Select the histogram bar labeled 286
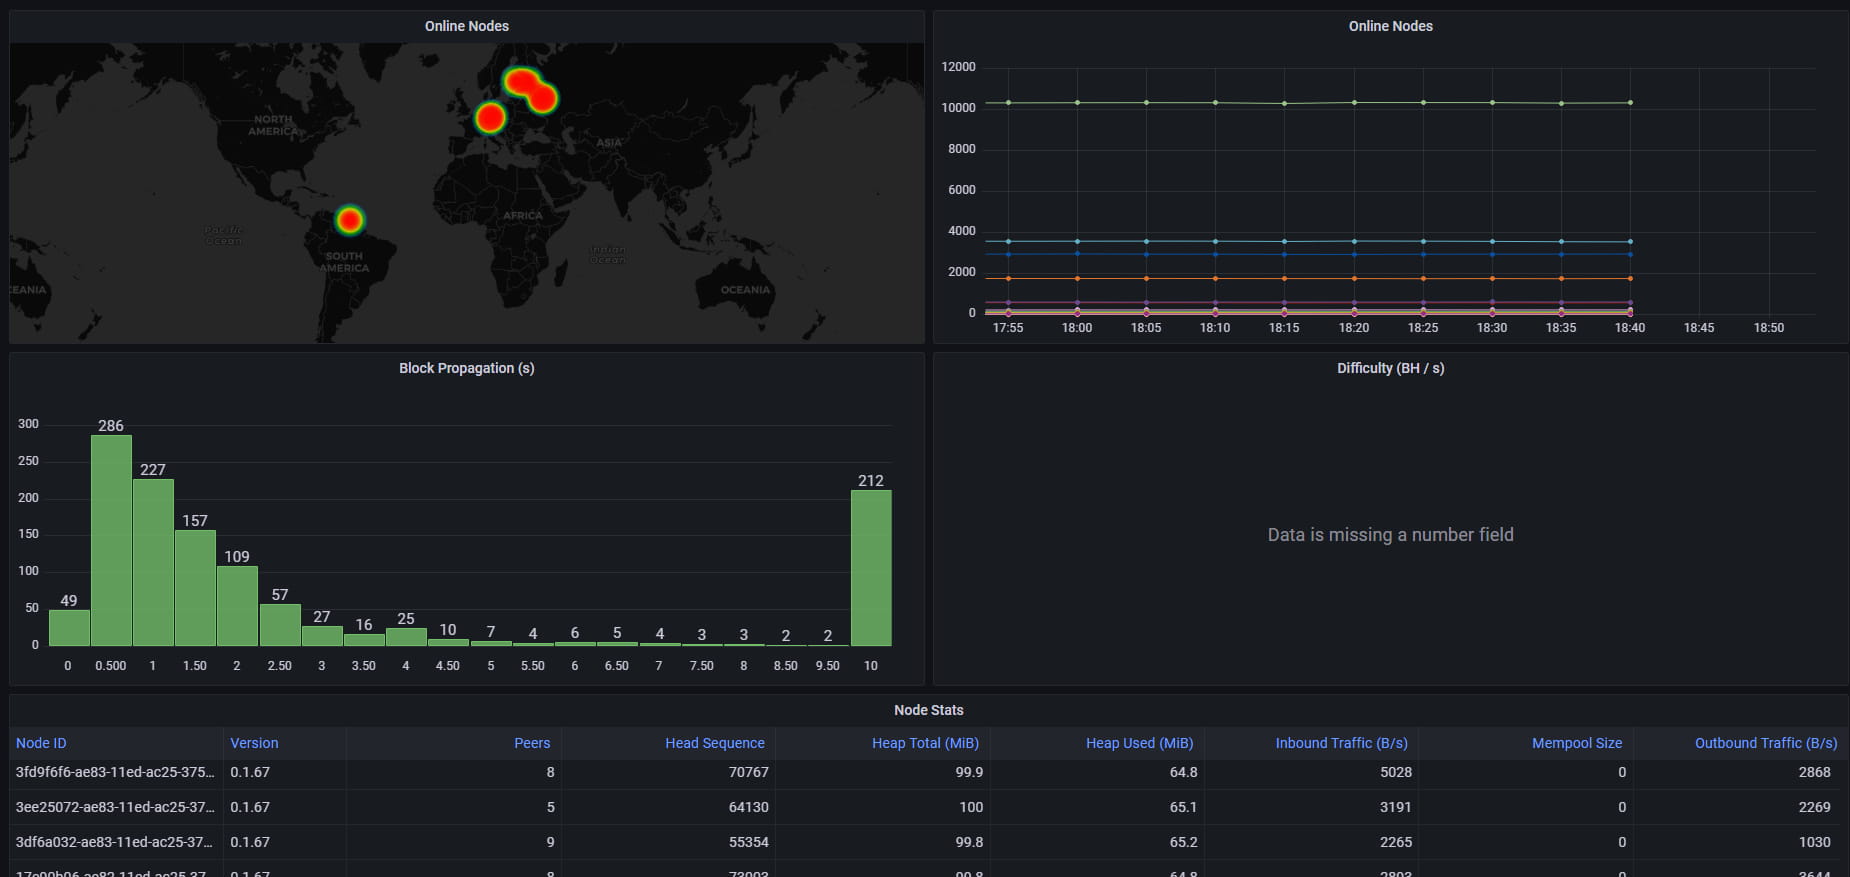Screen dimensions: 1850x877 (x=111, y=540)
